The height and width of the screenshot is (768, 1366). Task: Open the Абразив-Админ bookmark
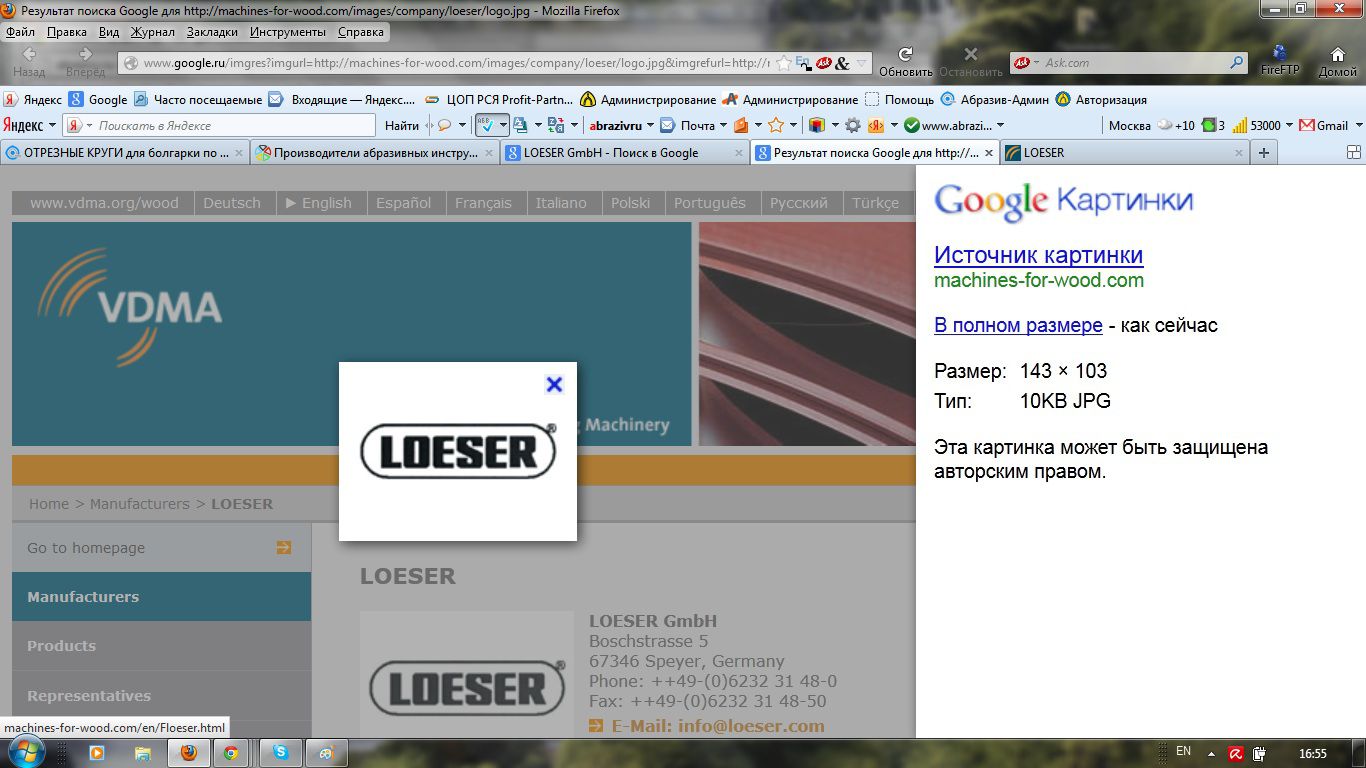point(995,100)
